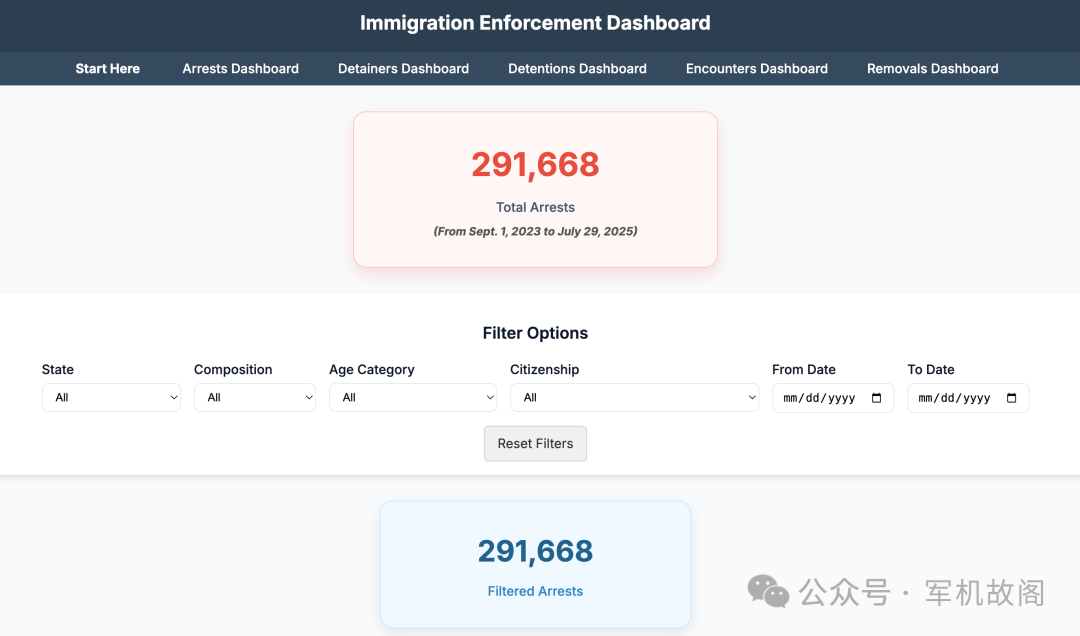Click into the To Date text field

(955, 398)
